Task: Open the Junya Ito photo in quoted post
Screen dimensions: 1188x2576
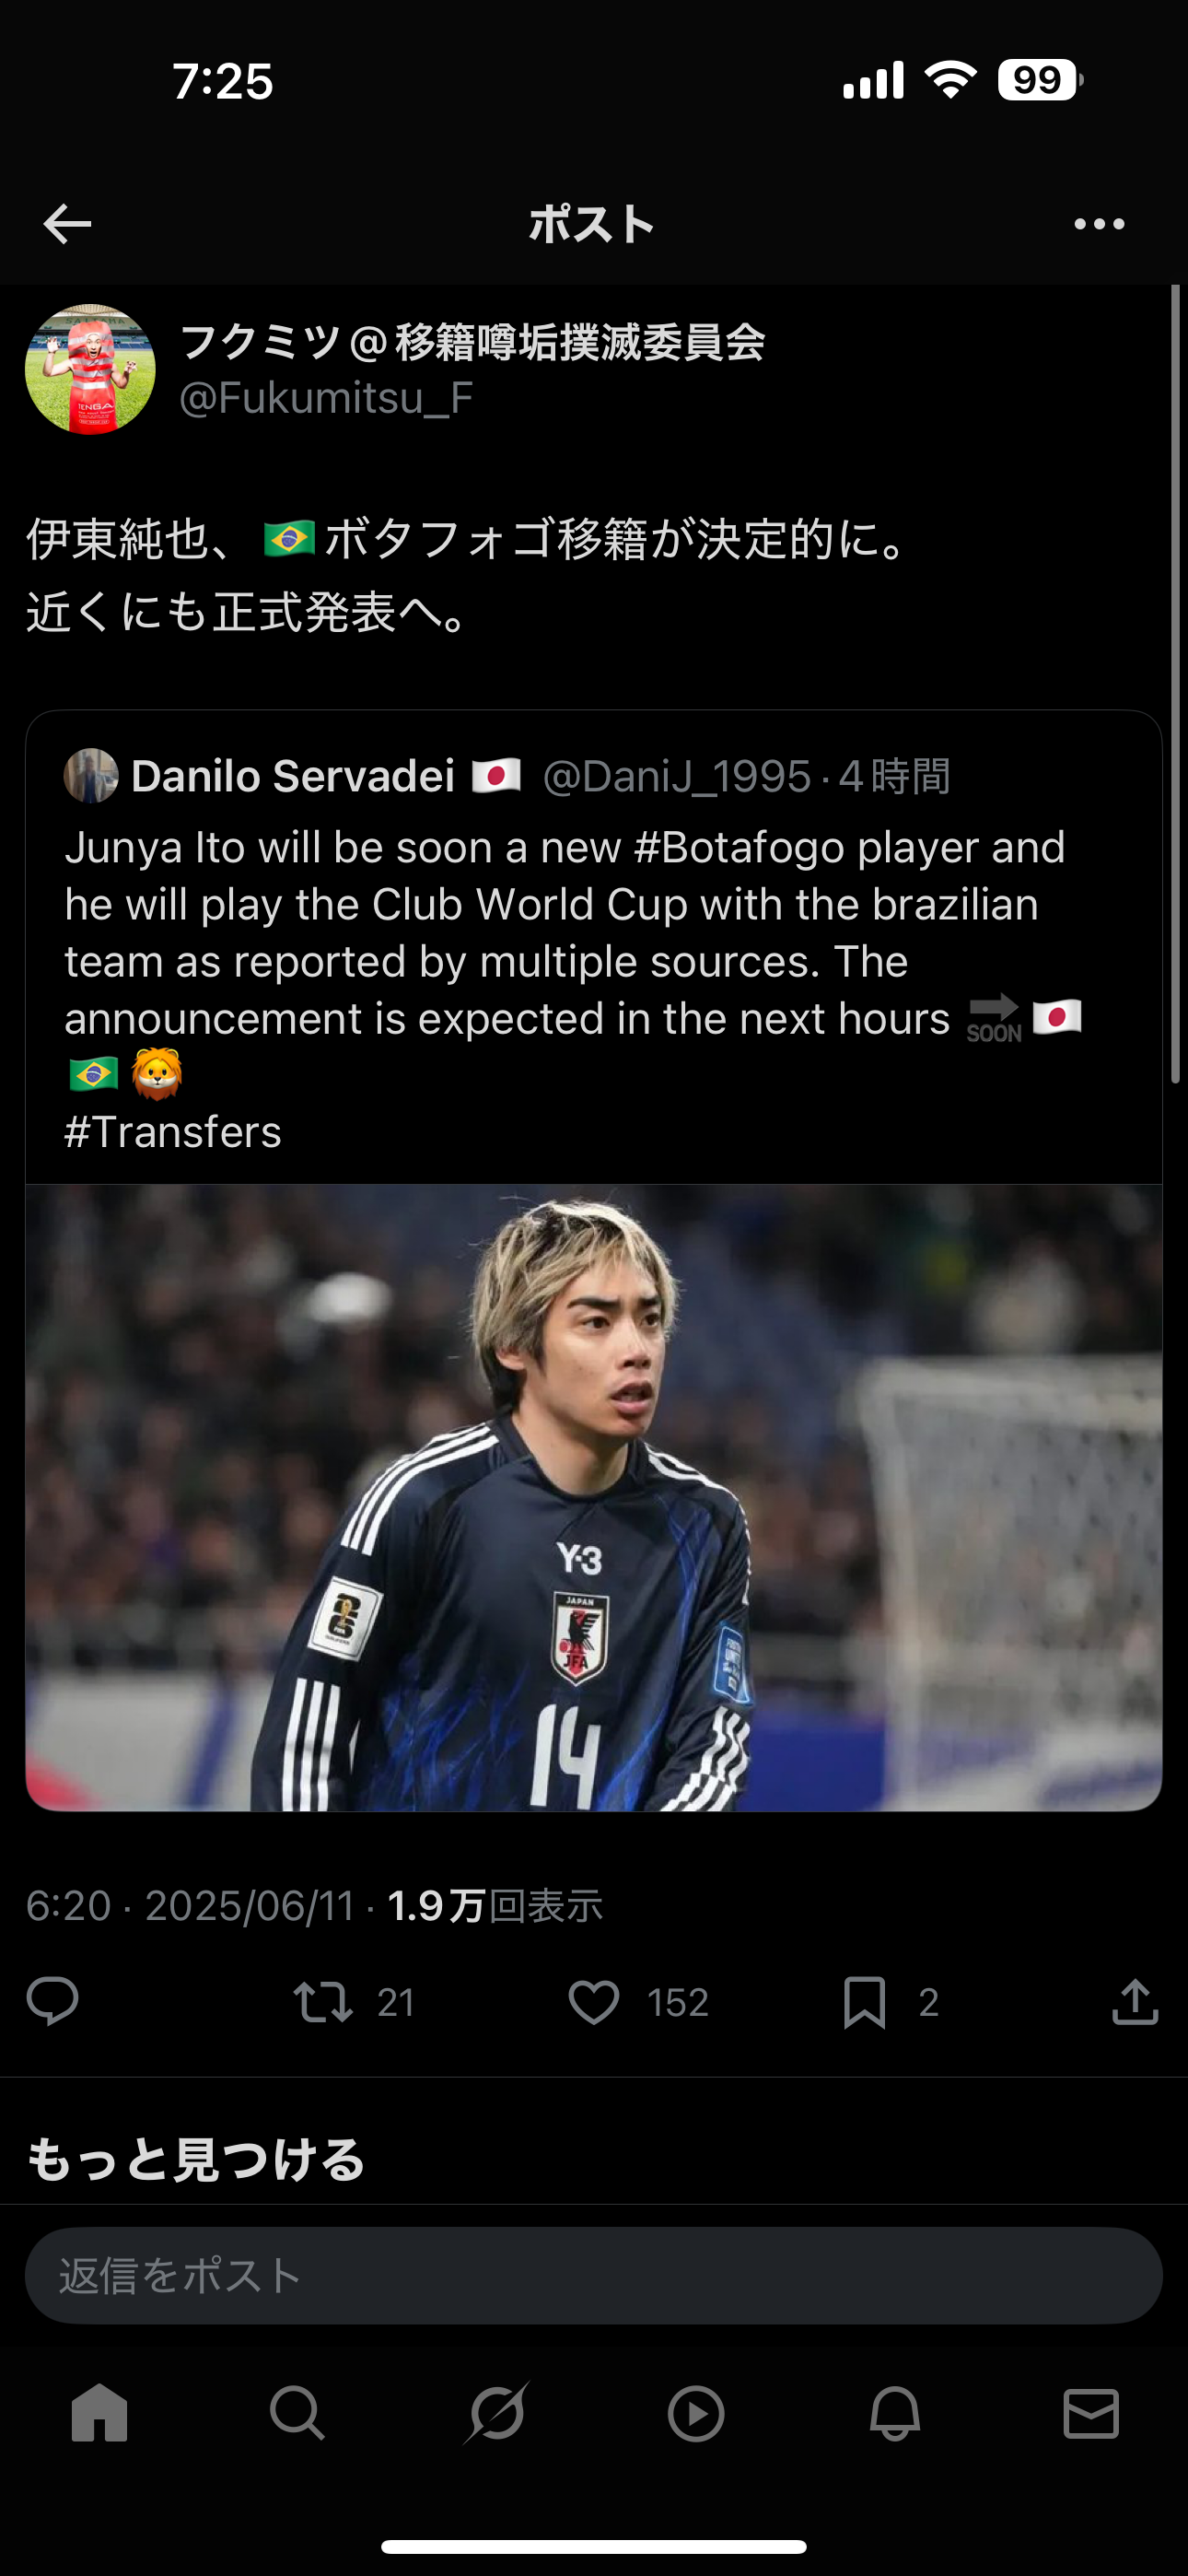Action: (x=594, y=1497)
